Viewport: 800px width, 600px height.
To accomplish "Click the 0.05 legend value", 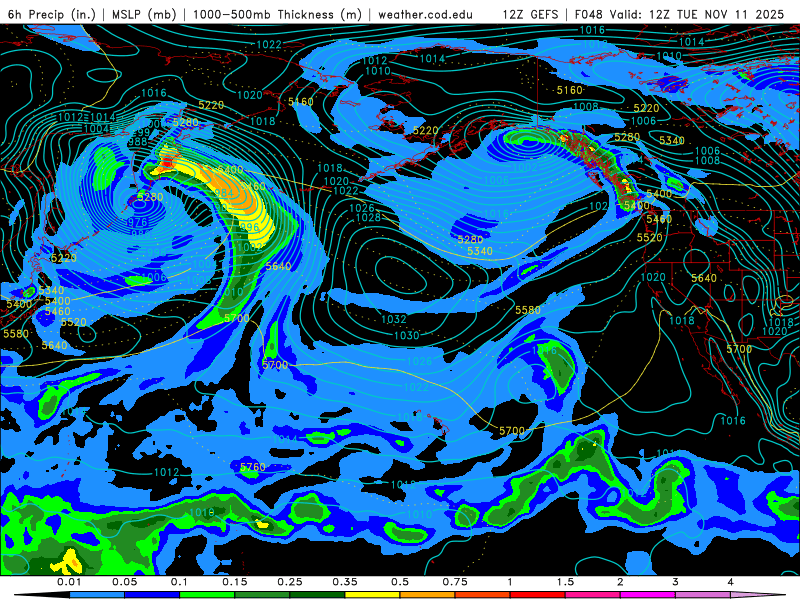I will click(124, 582).
